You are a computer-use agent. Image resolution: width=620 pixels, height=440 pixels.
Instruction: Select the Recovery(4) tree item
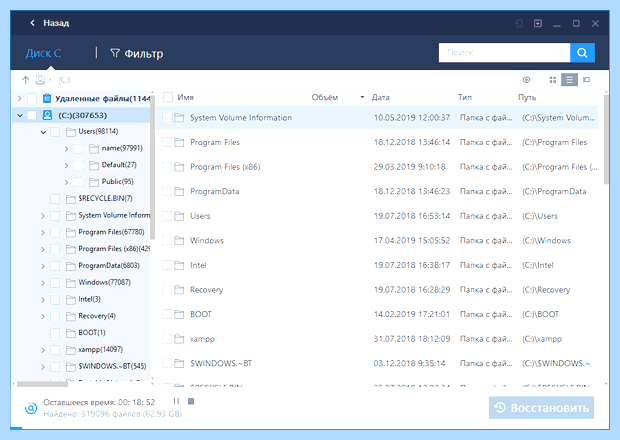point(97,316)
